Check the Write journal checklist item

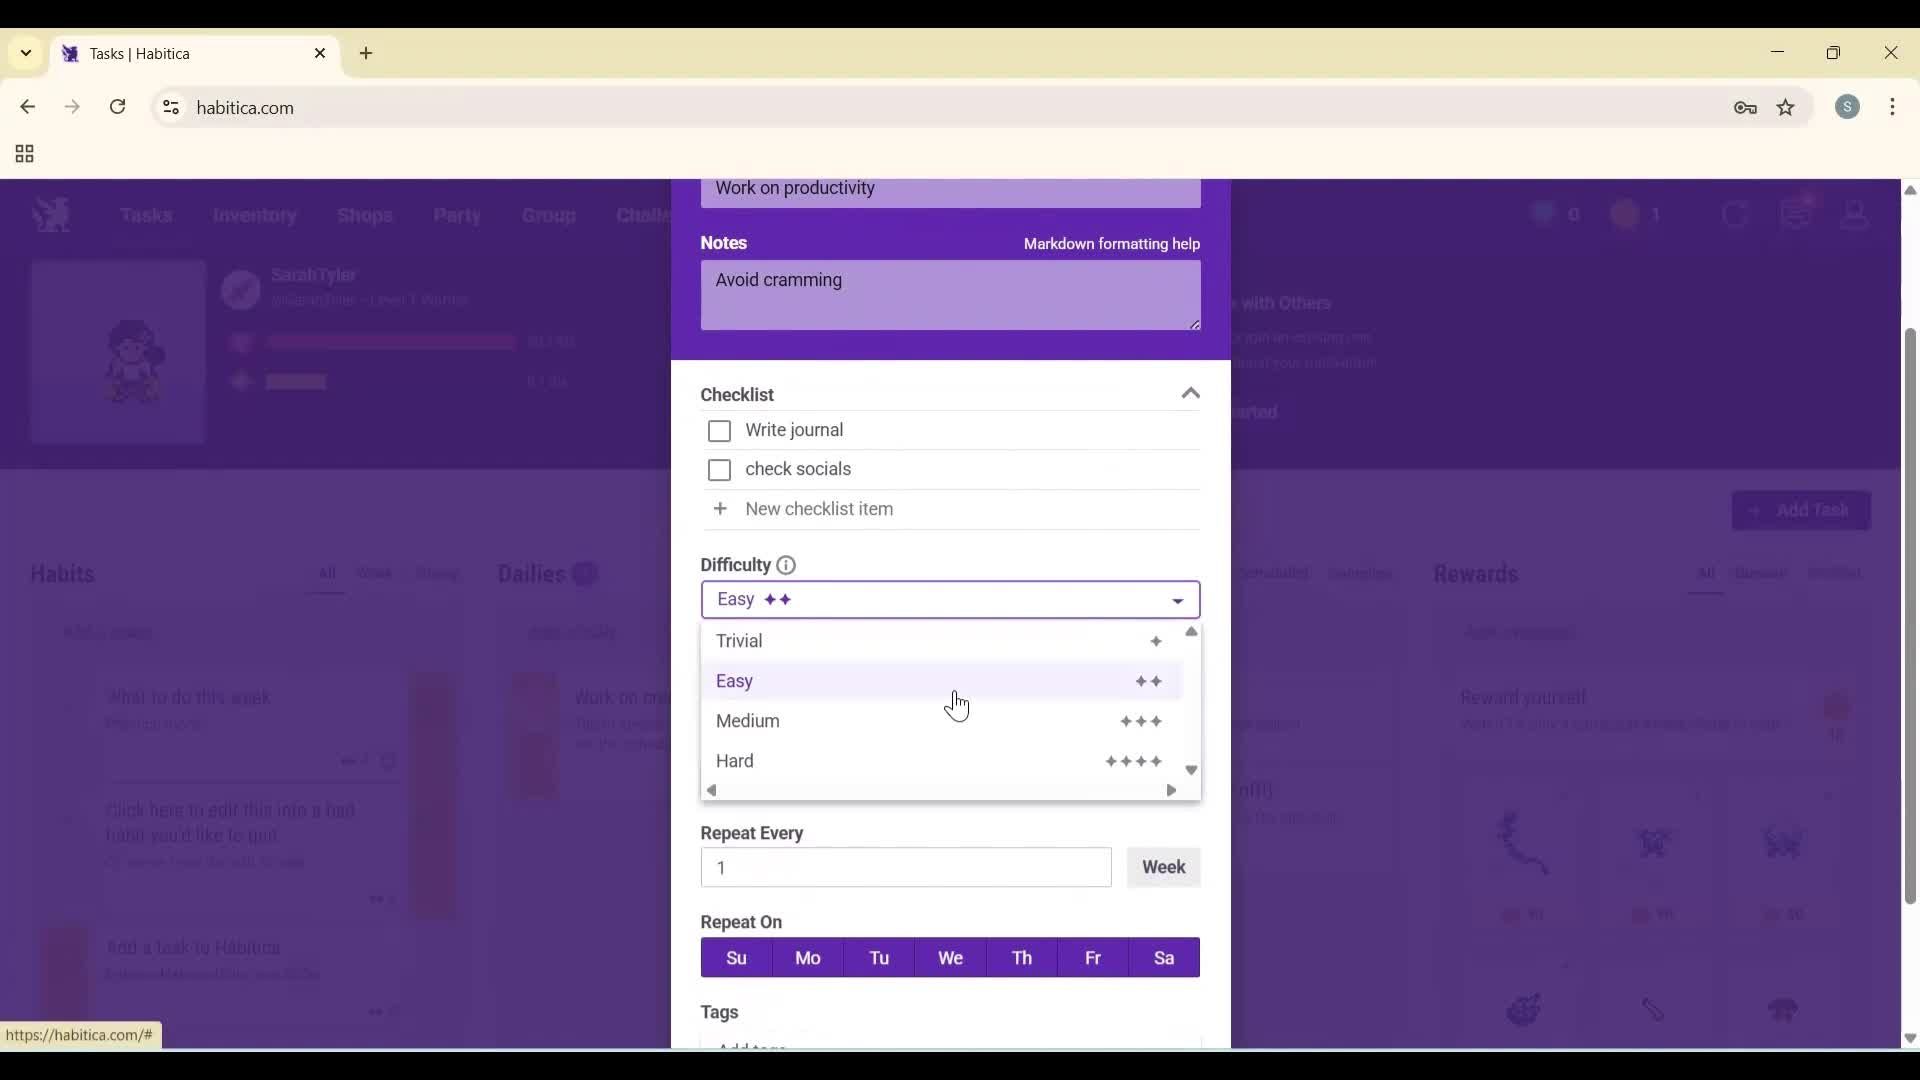tap(719, 431)
